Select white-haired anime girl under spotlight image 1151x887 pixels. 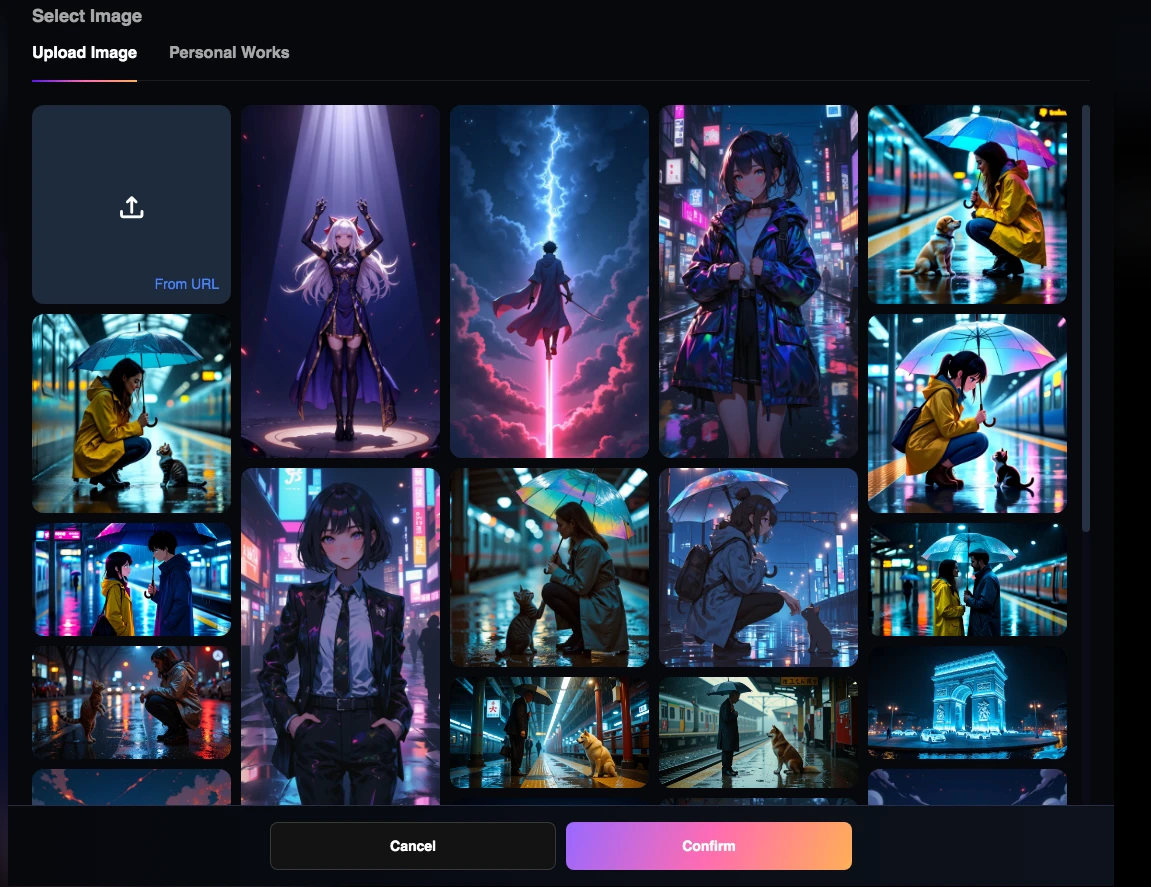pos(340,282)
